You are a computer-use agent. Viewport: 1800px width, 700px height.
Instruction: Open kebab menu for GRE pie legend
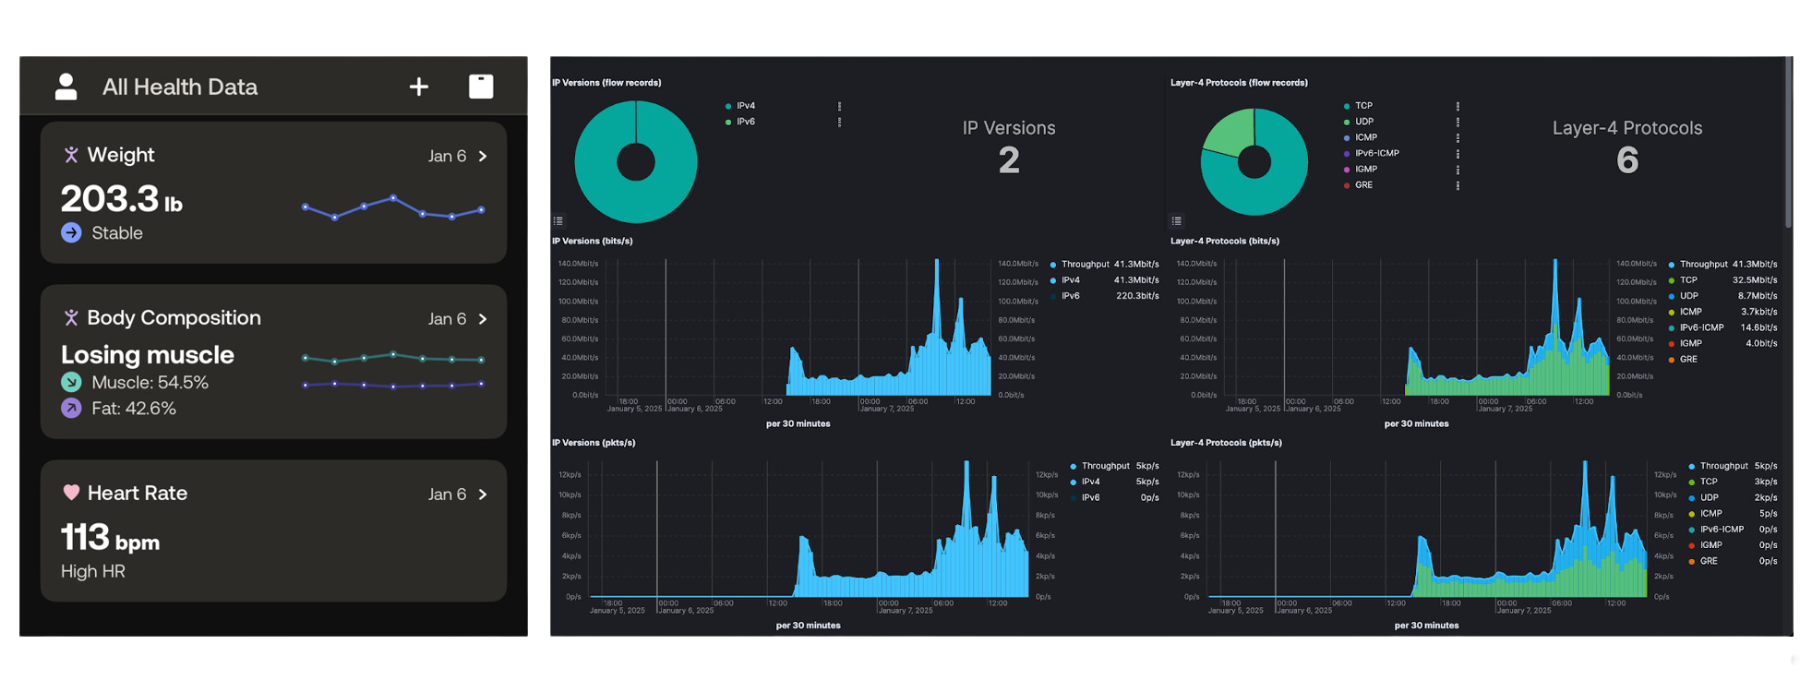[1457, 185]
